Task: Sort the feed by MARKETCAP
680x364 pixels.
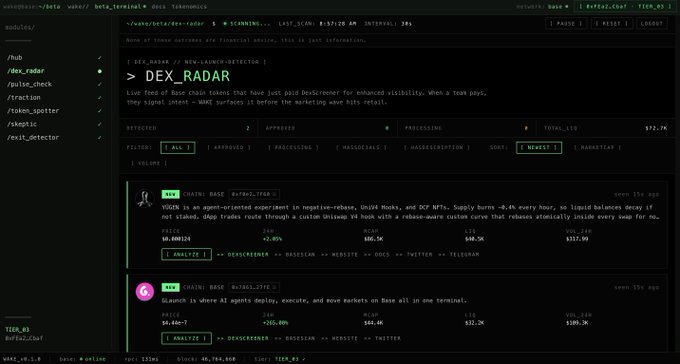Action: point(597,148)
